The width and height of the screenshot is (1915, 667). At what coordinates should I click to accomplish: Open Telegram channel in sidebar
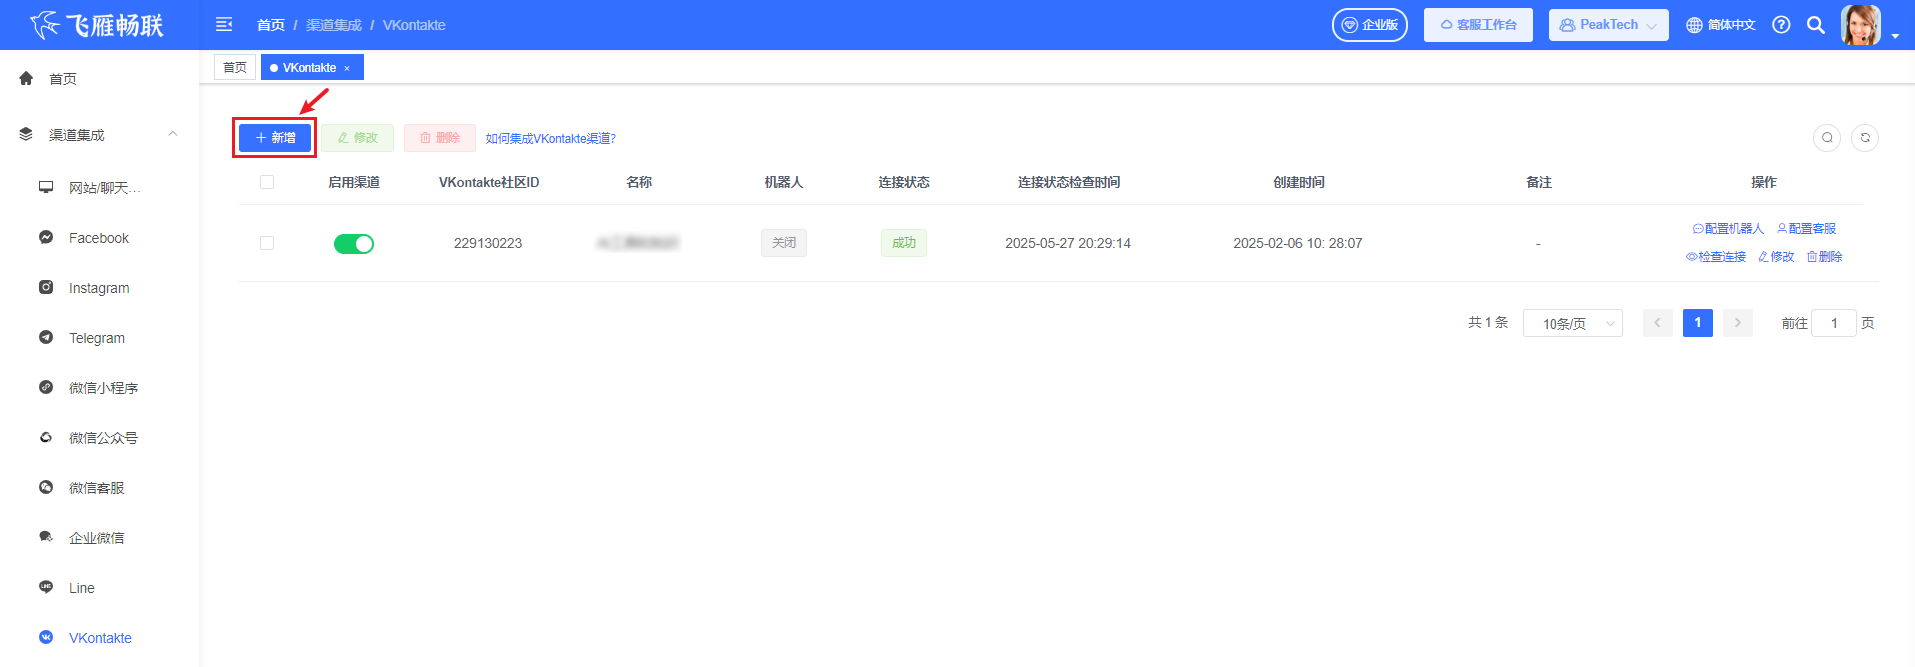(x=97, y=338)
